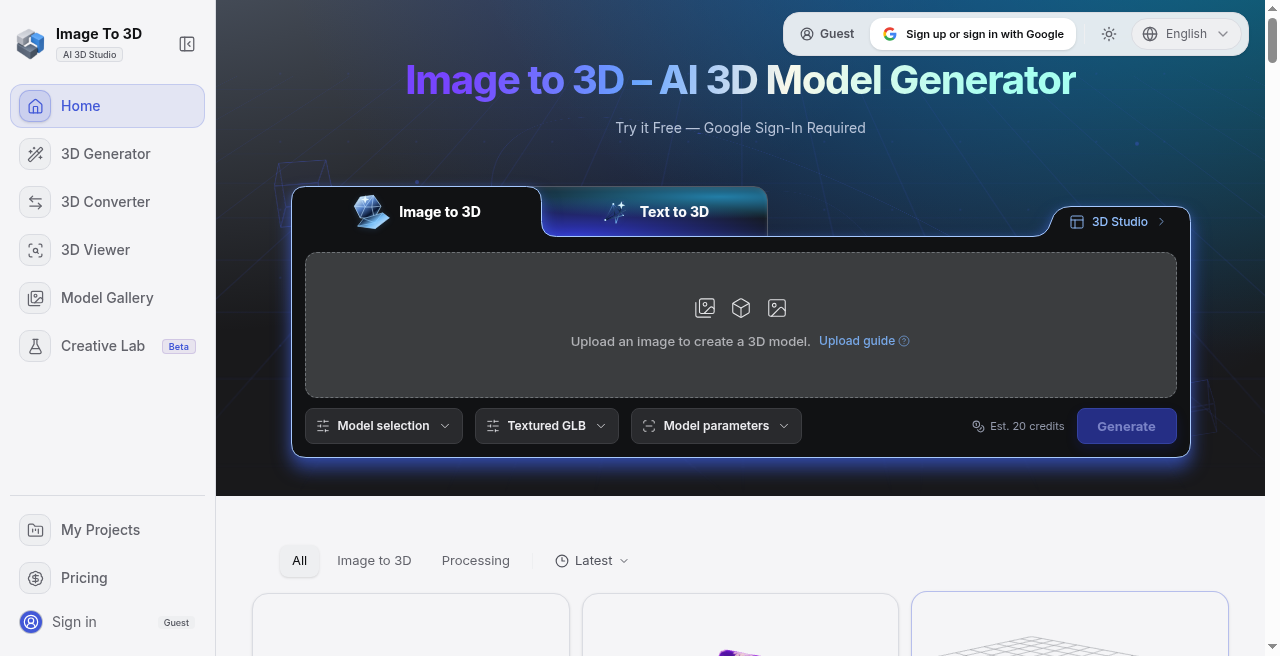This screenshot has width=1280, height=656.
Task: Click the AI 3D Studio badge
Action: tap(89, 55)
